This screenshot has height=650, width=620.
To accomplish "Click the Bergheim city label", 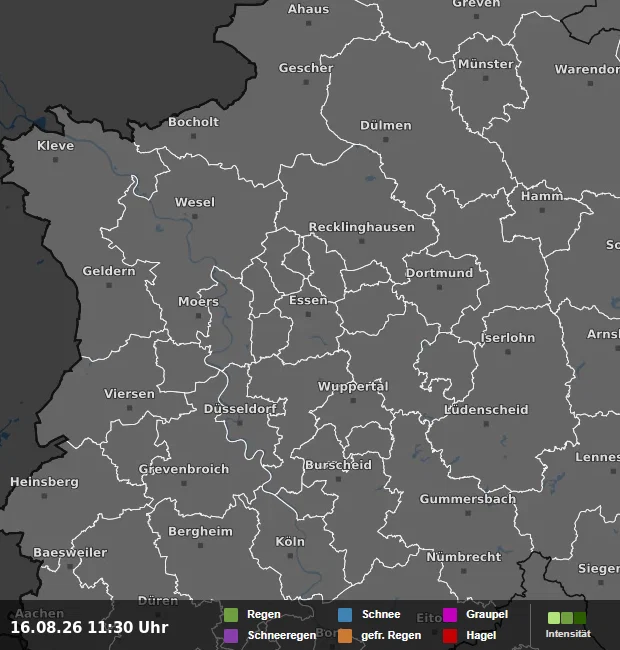I will point(201,531).
